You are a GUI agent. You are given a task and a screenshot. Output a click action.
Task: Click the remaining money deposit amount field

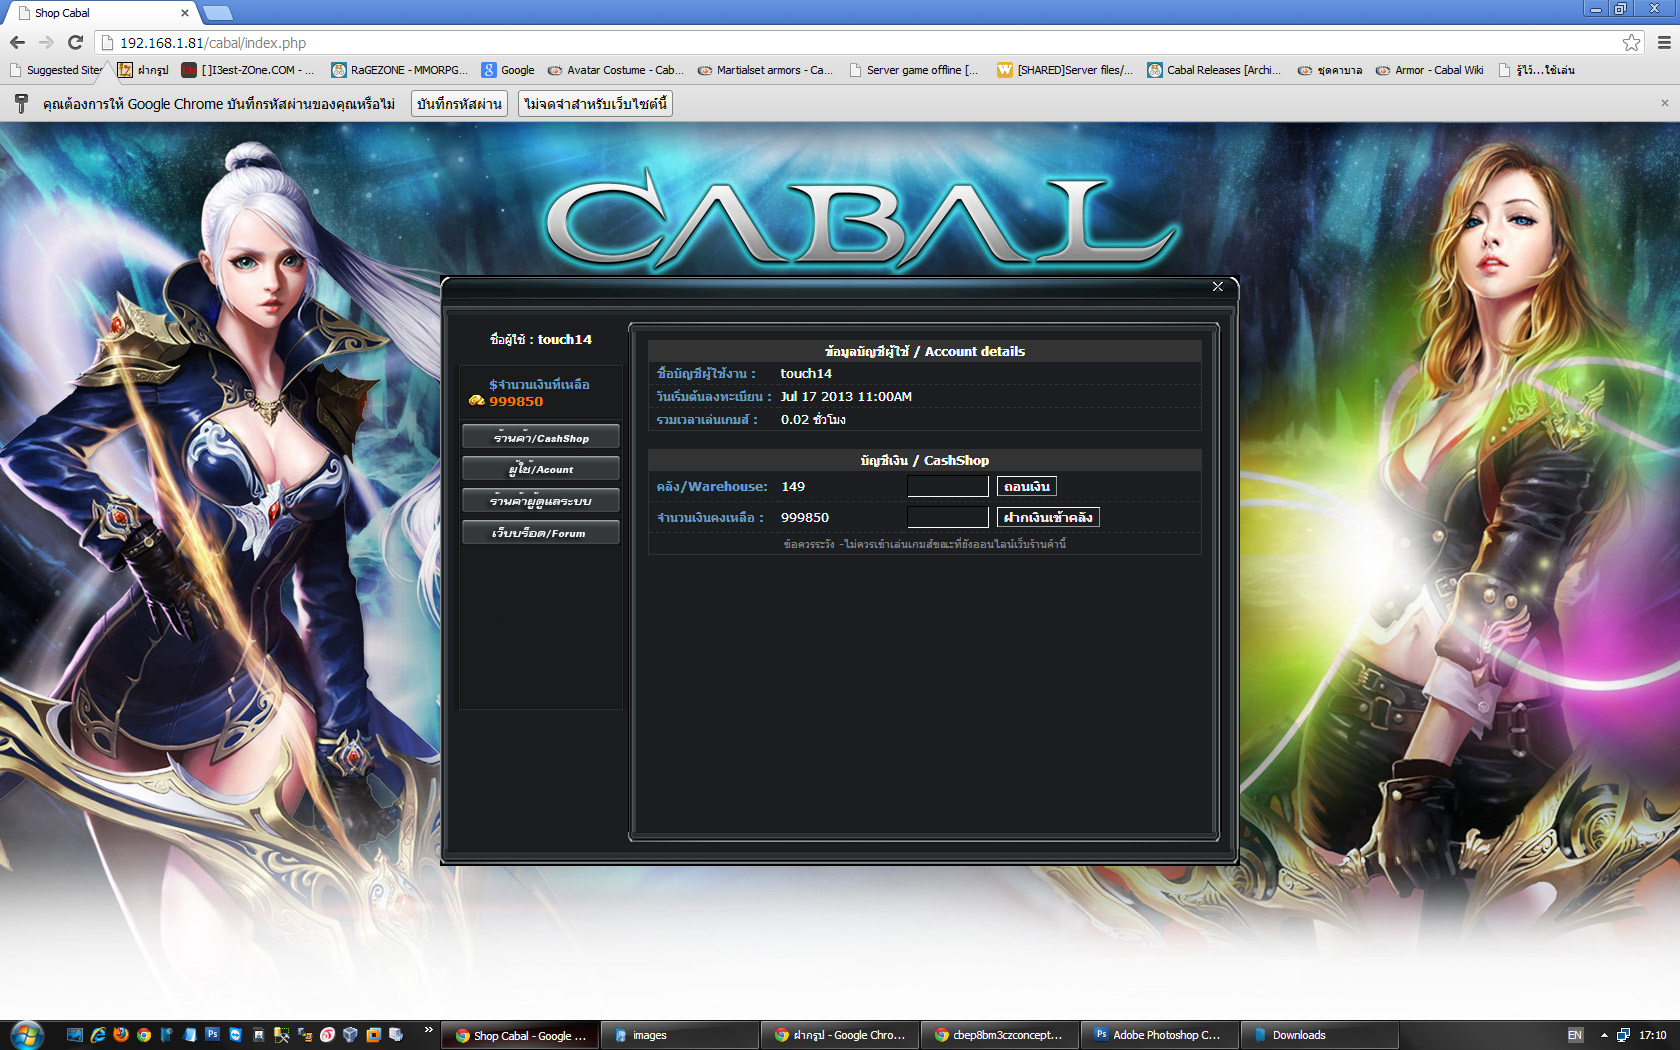pyautogui.click(x=948, y=517)
